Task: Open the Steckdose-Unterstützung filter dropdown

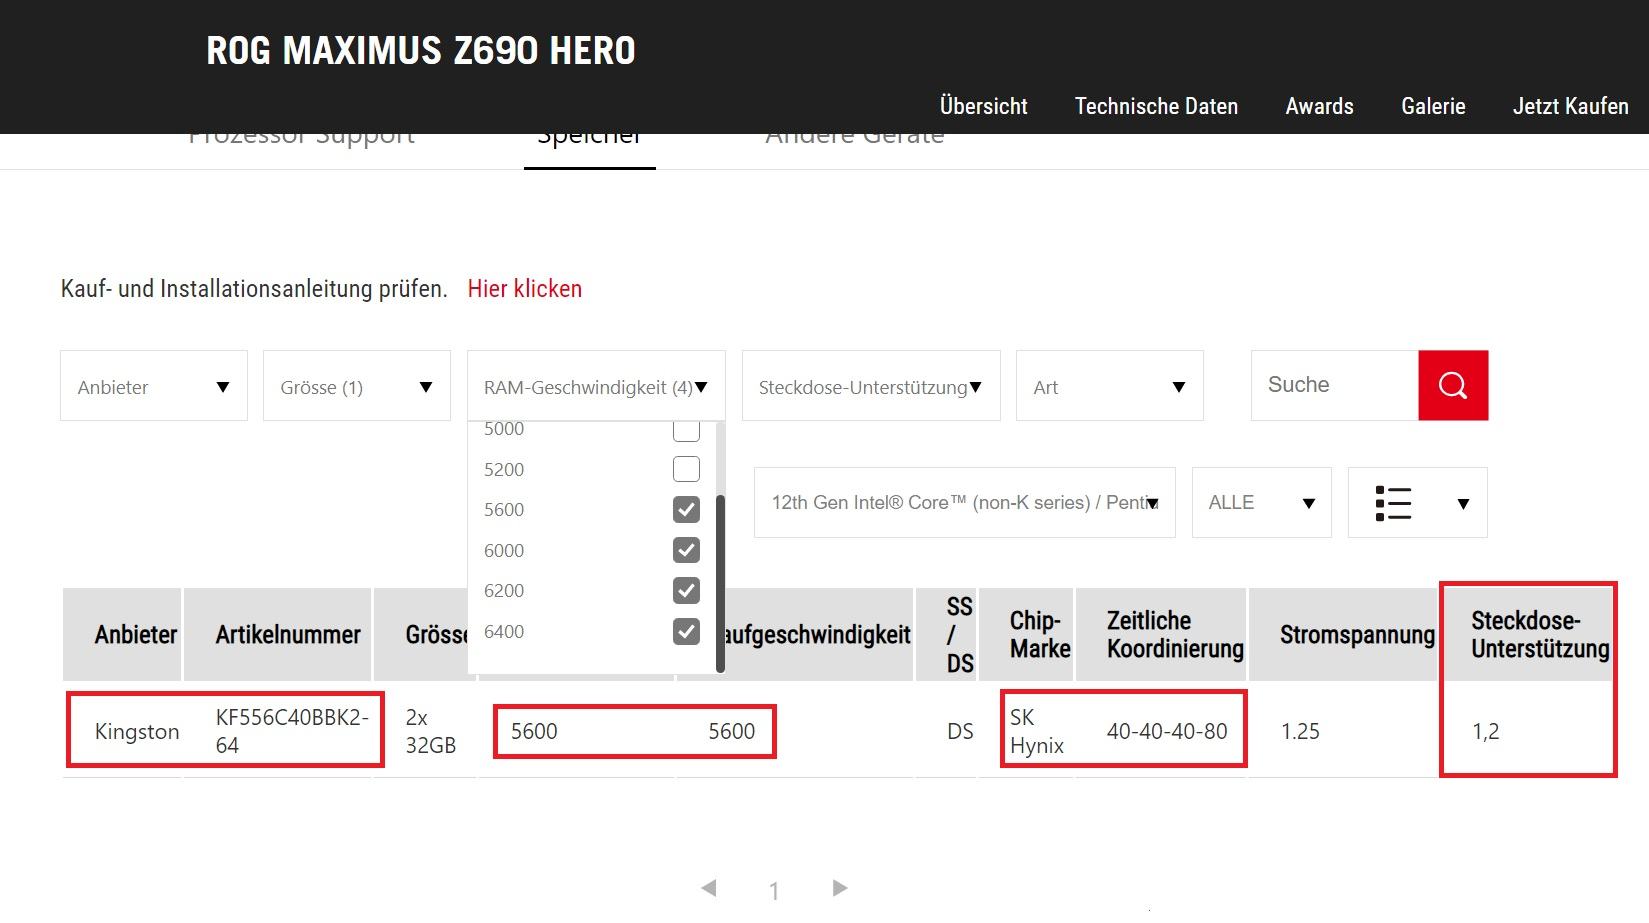Action: 870,386
